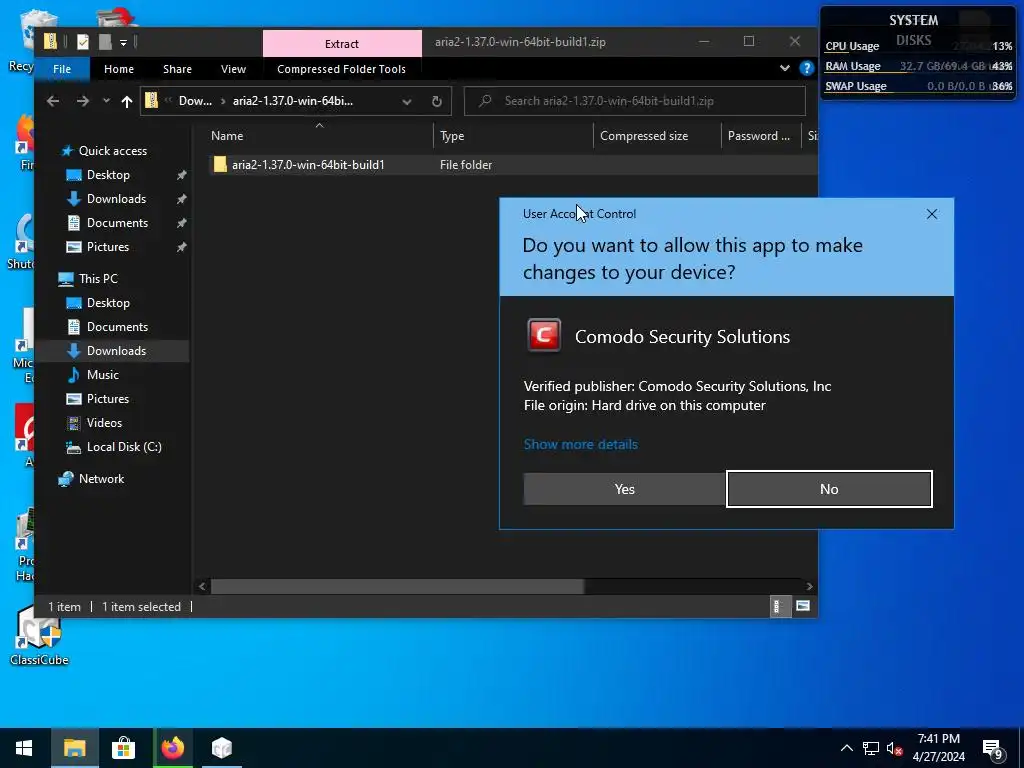Select pinned Desktop under Quick access
This screenshot has width=1024, height=768.
[108, 175]
